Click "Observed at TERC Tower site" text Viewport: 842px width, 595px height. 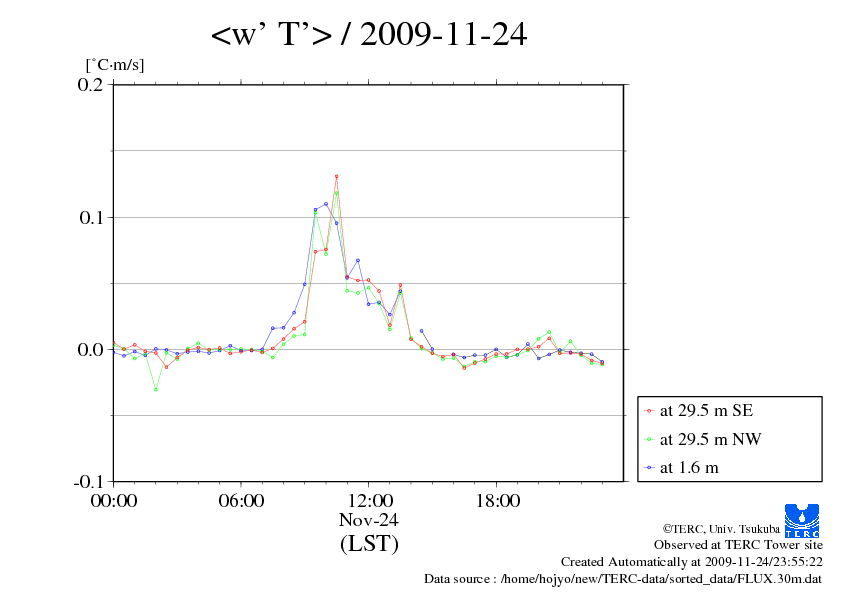click(738, 545)
